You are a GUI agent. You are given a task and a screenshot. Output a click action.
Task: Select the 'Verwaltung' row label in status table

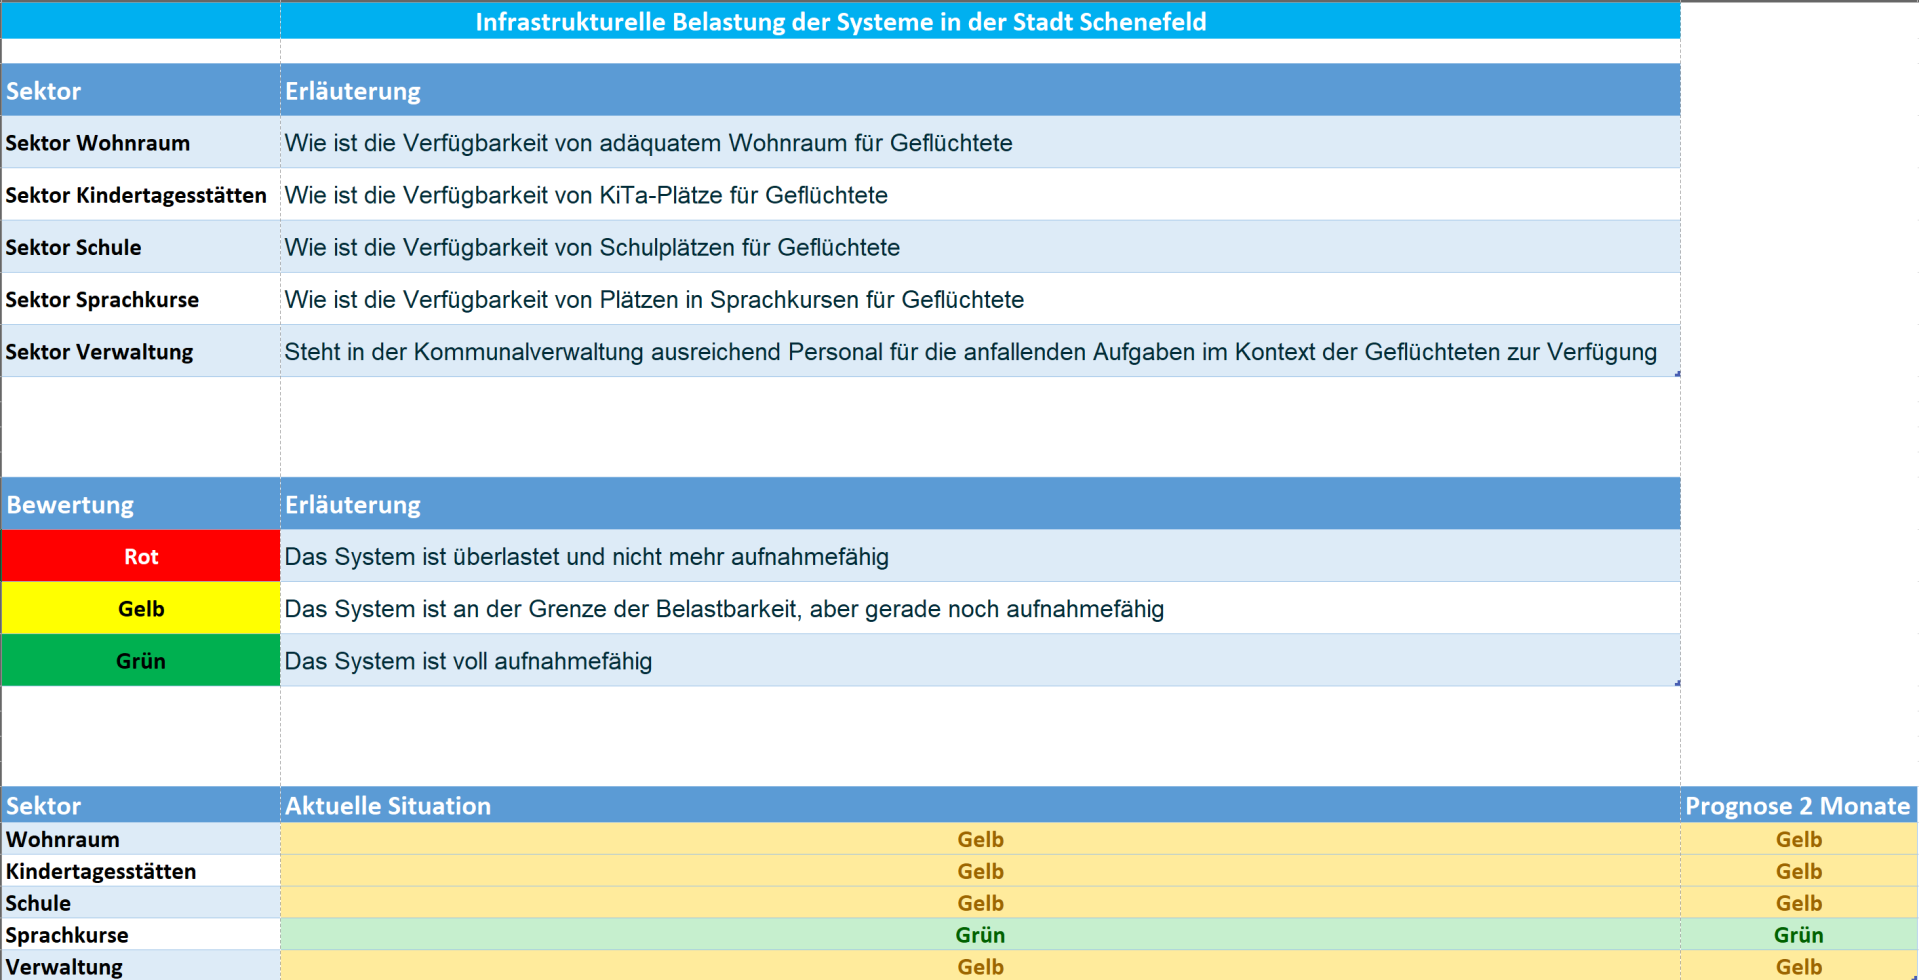pos(141,966)
